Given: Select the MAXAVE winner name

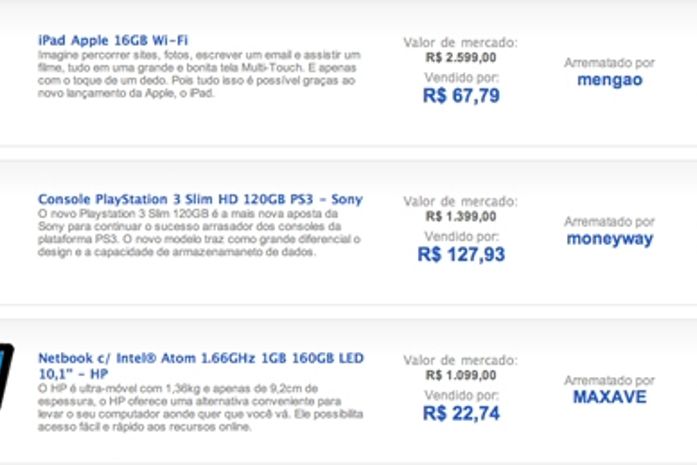Looking at the screenshot, I should coord(609,397).
